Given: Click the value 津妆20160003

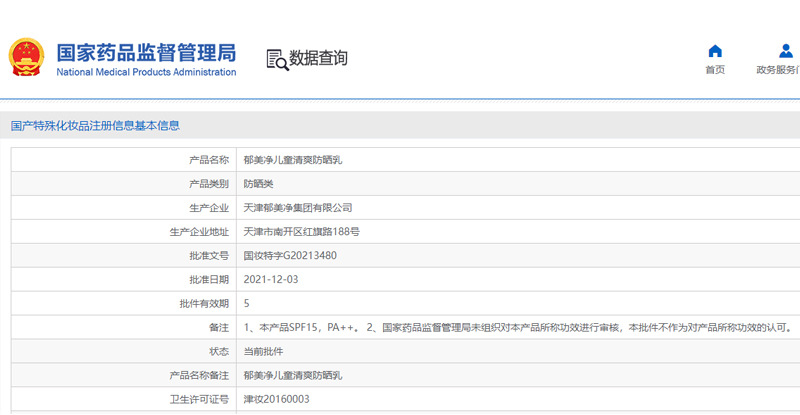Looking at the screenshot, I should [x=277, y=400].
